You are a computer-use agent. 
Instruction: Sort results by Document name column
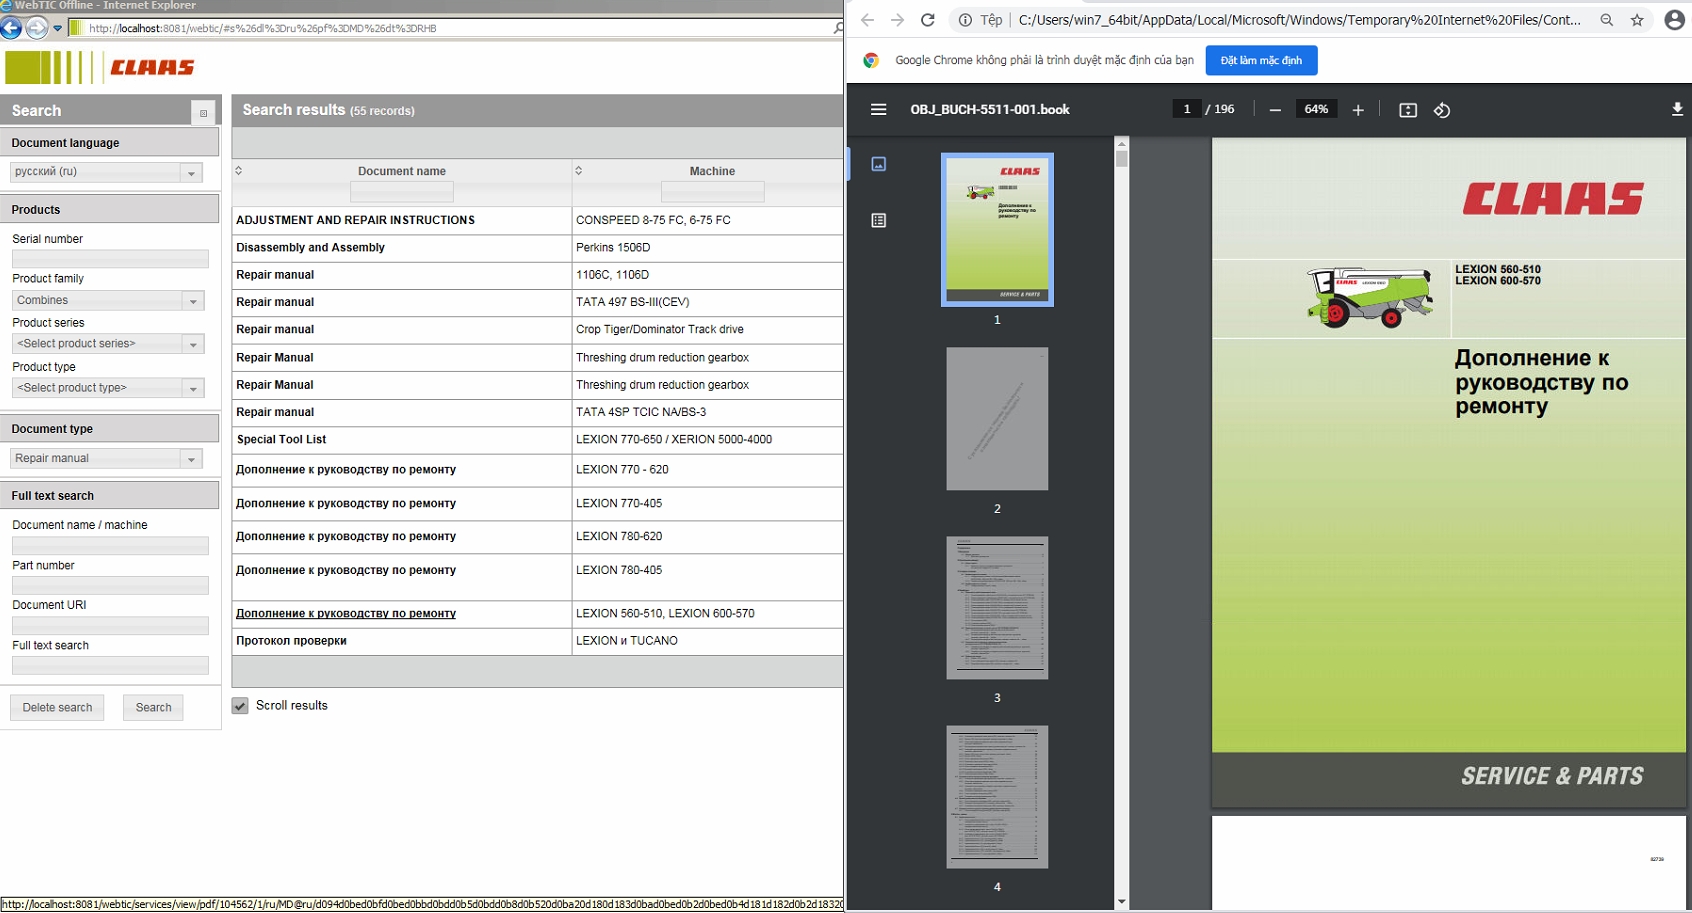(x=402, y=171)
